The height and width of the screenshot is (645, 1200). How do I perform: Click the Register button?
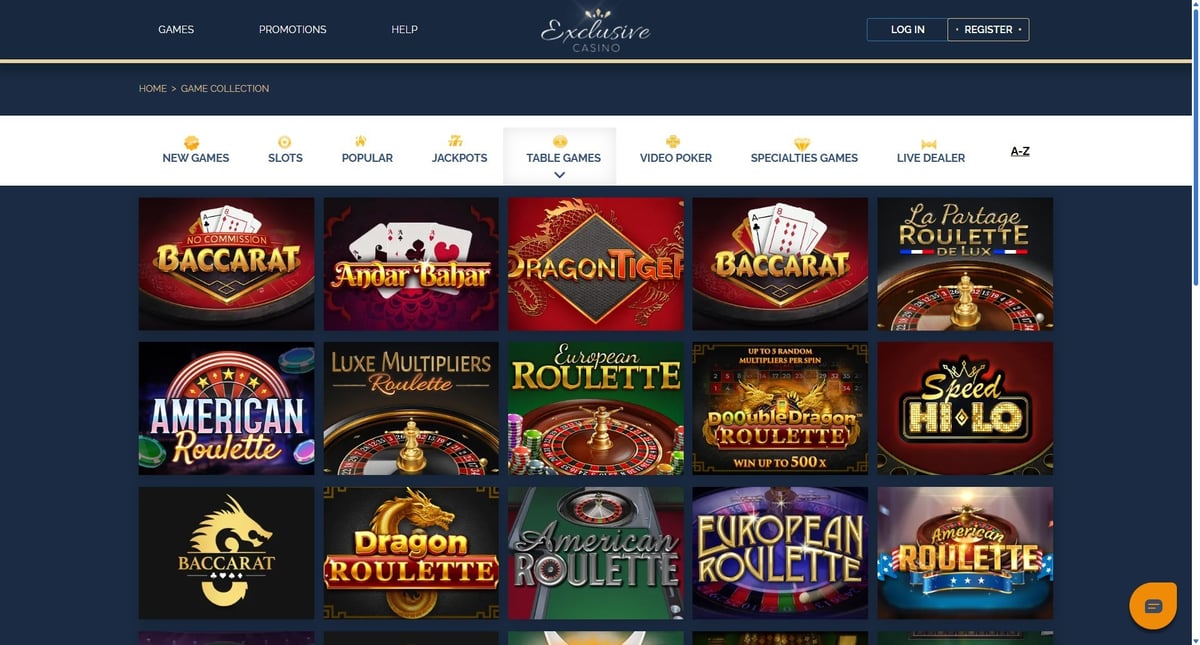click(988, 30)
